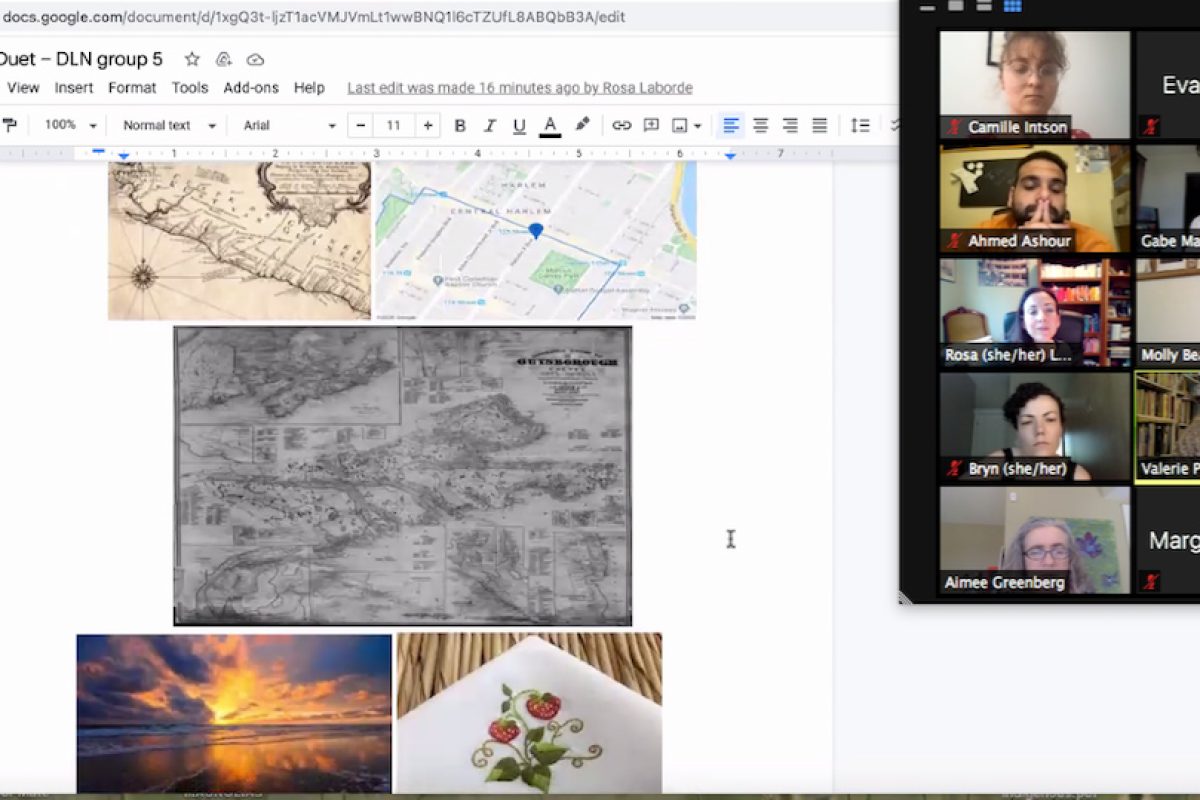This screenshot has width=1200, height=800.
Task: Open the last edit history link
Action: click(x=520, y=88)
